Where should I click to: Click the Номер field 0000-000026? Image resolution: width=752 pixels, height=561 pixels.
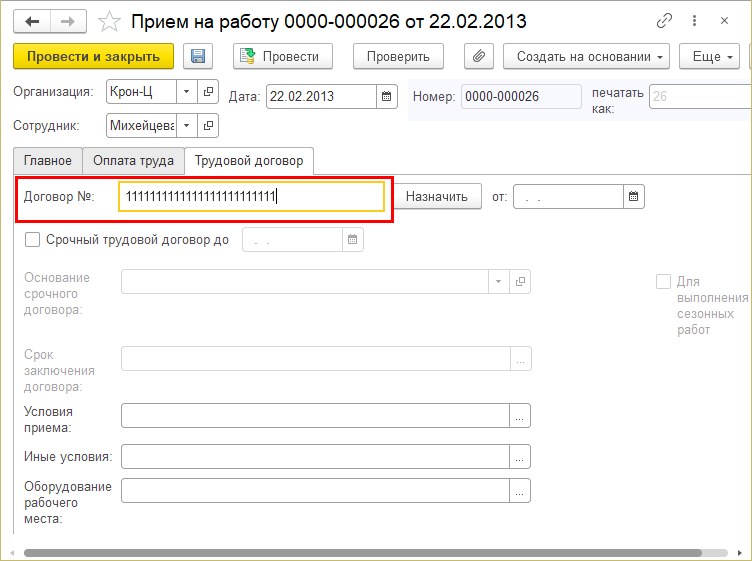521,96
